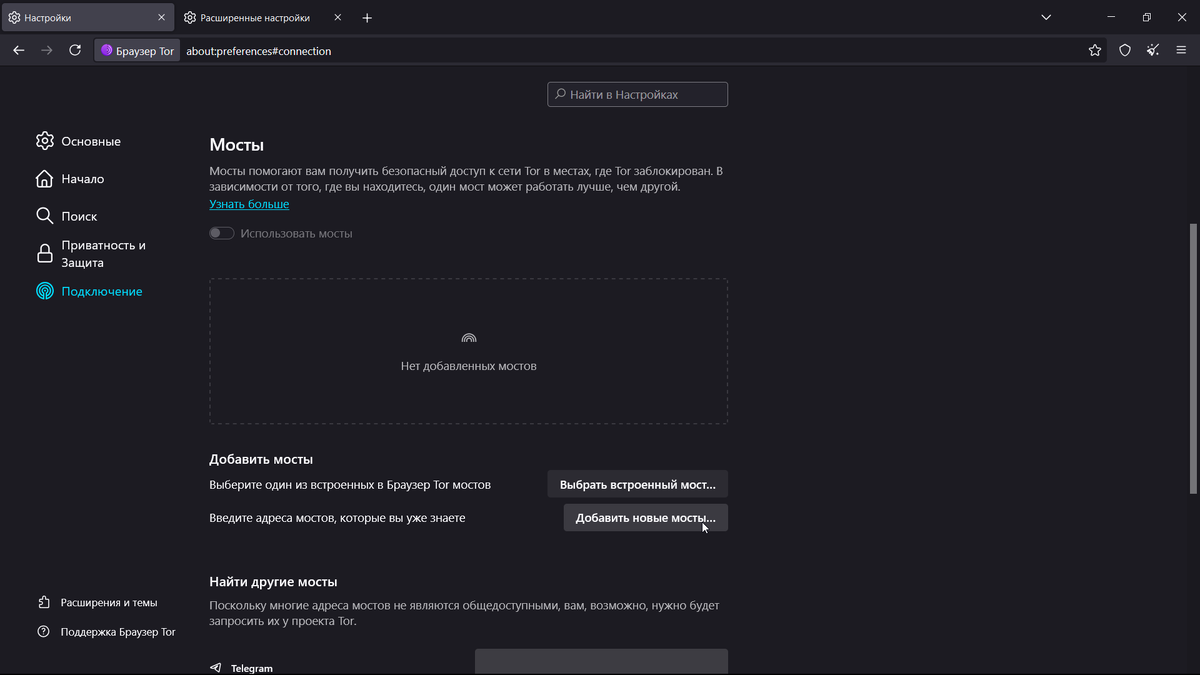
Task: Toggle the Использовать мосты switch
Action: 222,233
